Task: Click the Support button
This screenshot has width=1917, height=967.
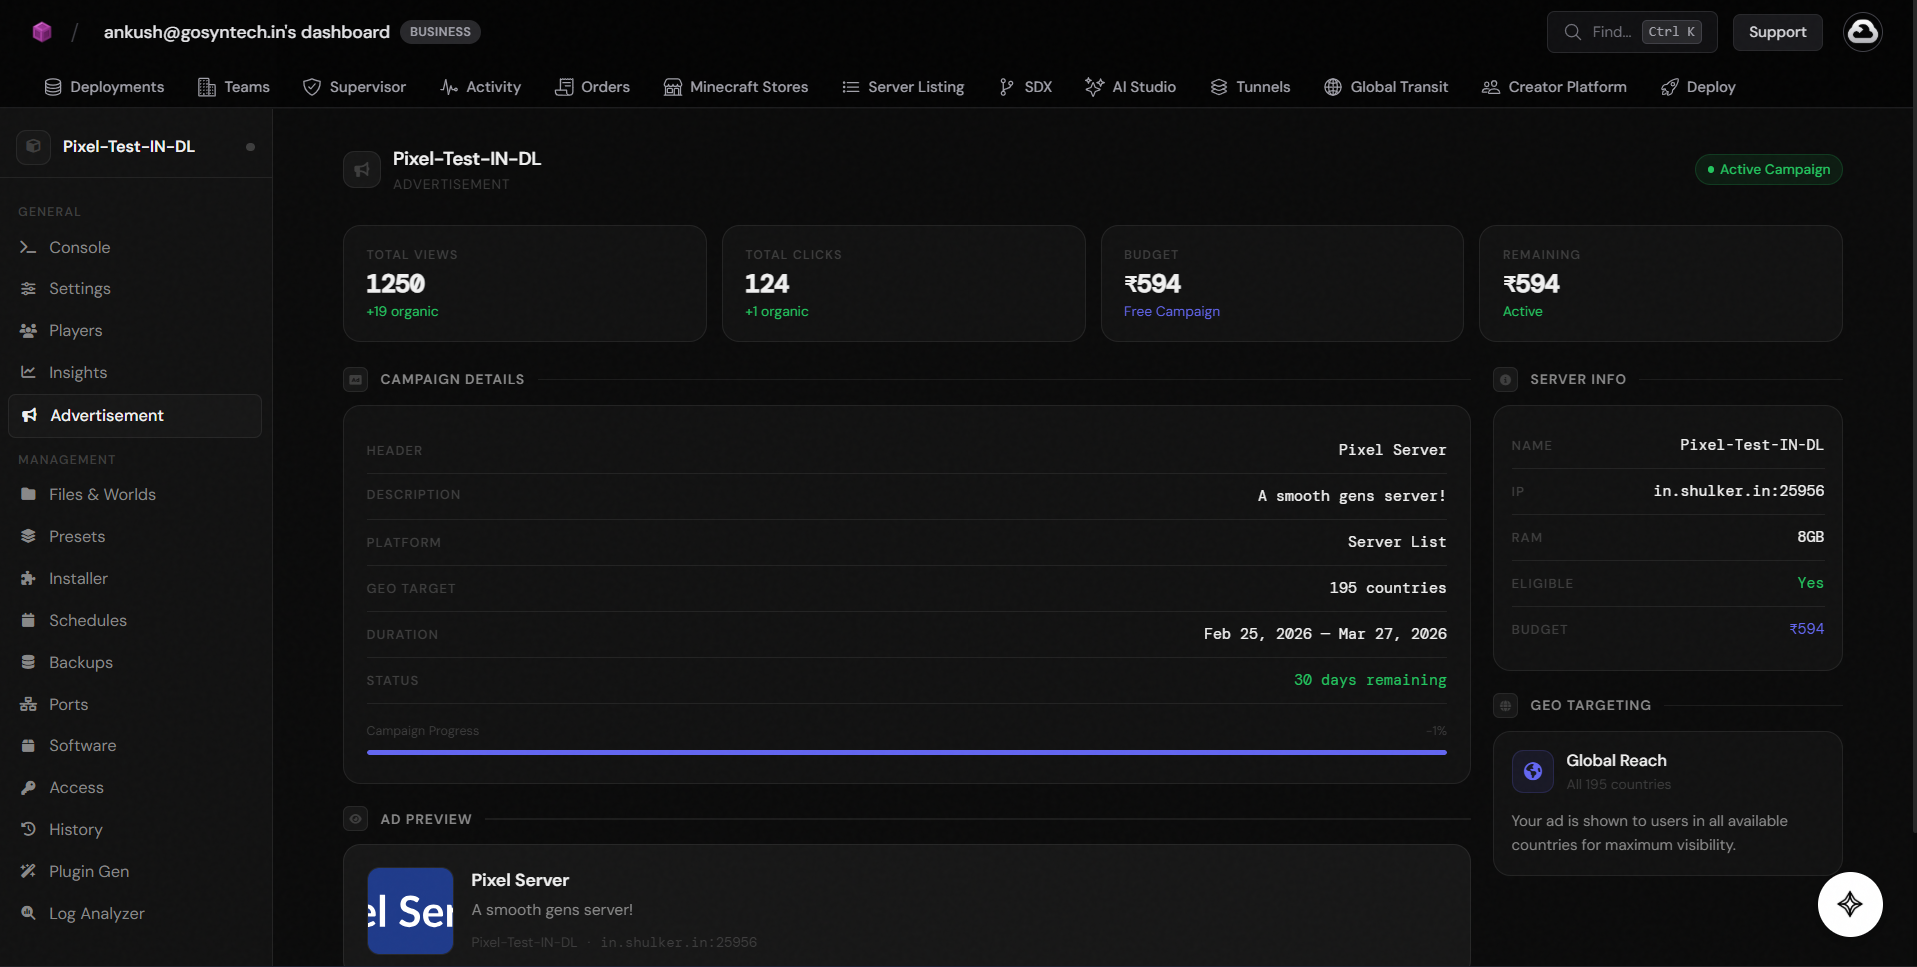Action: point(1777,32)
